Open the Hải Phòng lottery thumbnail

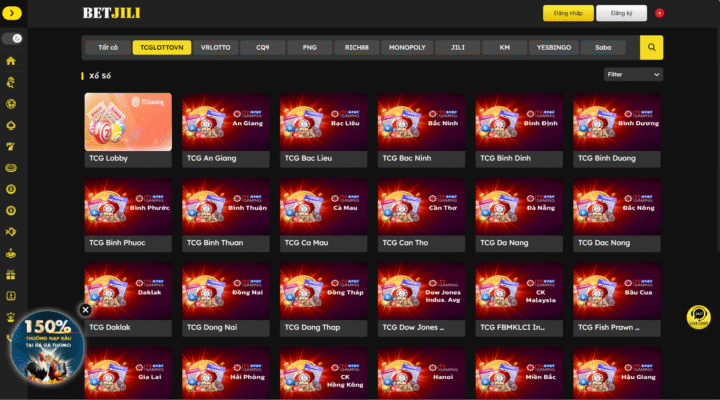(226, 373)
